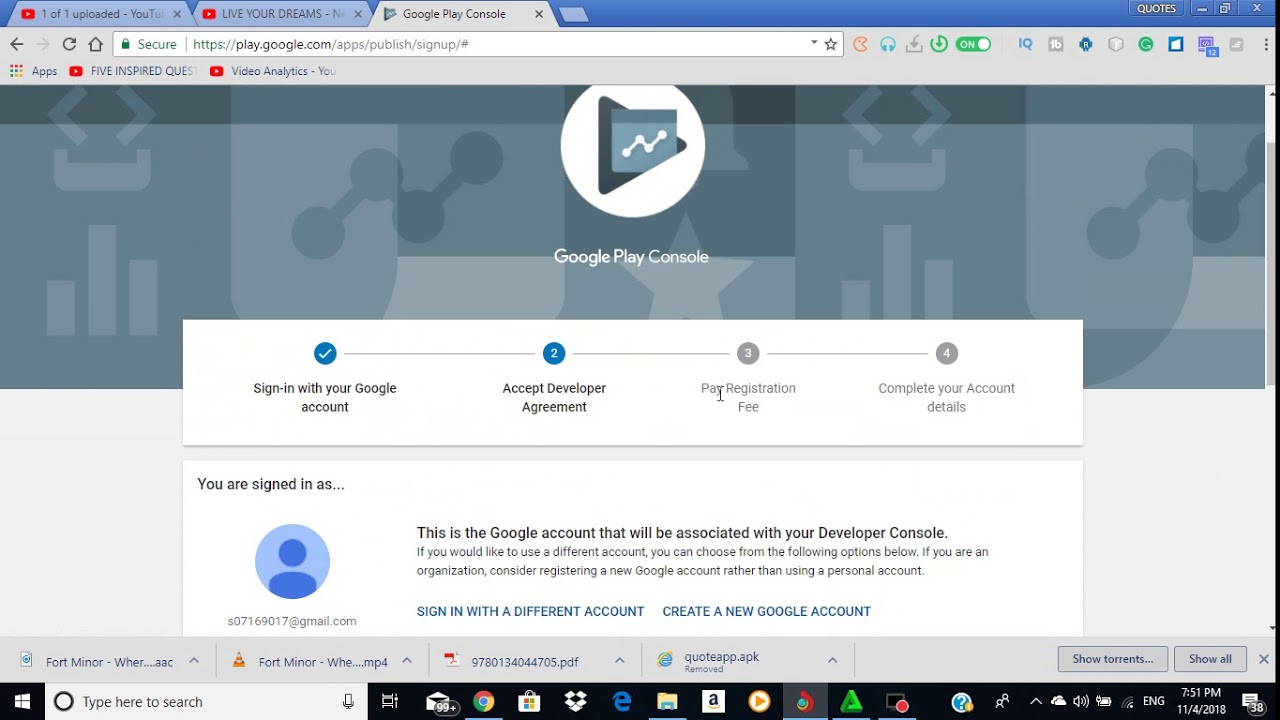Open the green circular download extension
The image size is (1280, 720).
click(939, 44)
